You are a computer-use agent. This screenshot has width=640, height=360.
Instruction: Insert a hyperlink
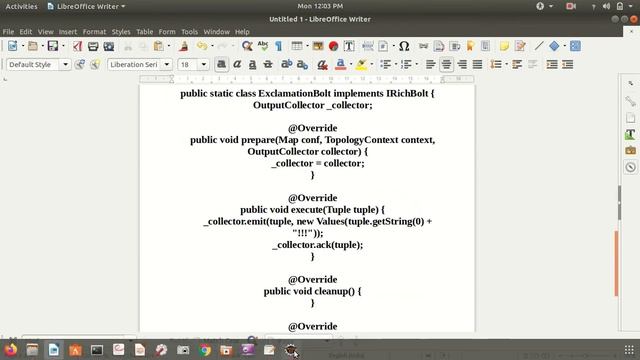(423, 46)
